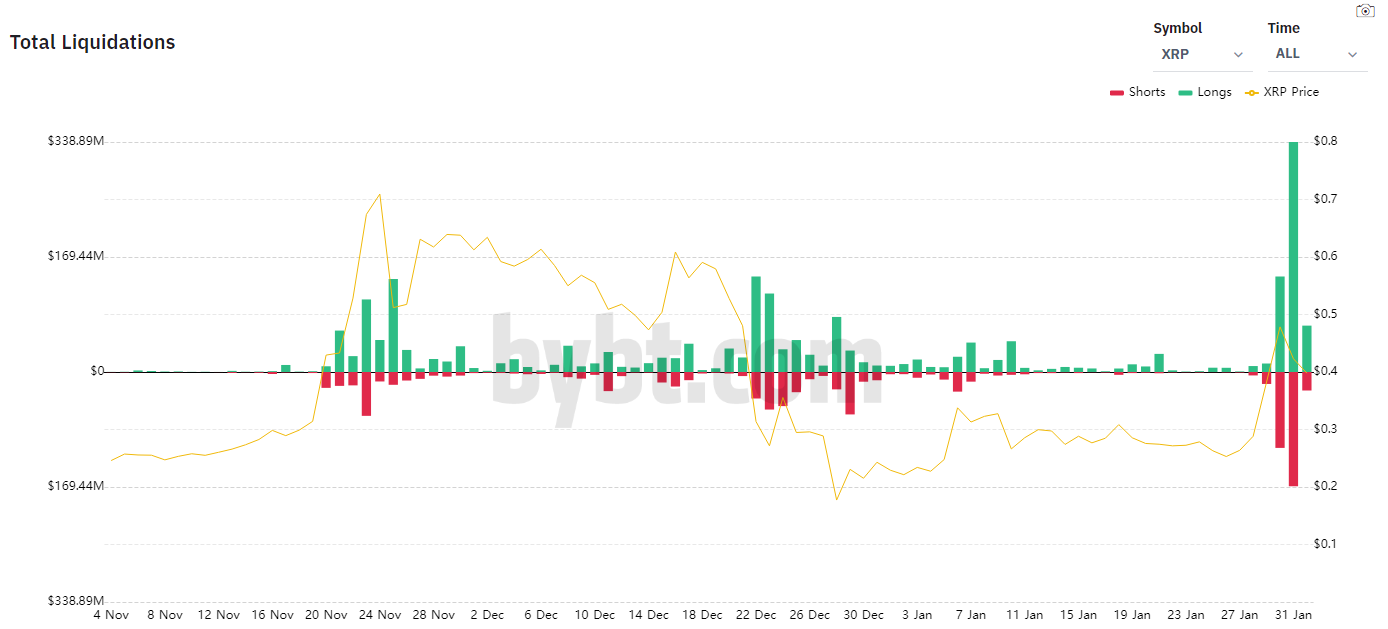The width and height of the screenshot is (1388, 629).
Task: Click the yellow price line marker in legend
Action: pyautogui.click(x=1251, y=91)
